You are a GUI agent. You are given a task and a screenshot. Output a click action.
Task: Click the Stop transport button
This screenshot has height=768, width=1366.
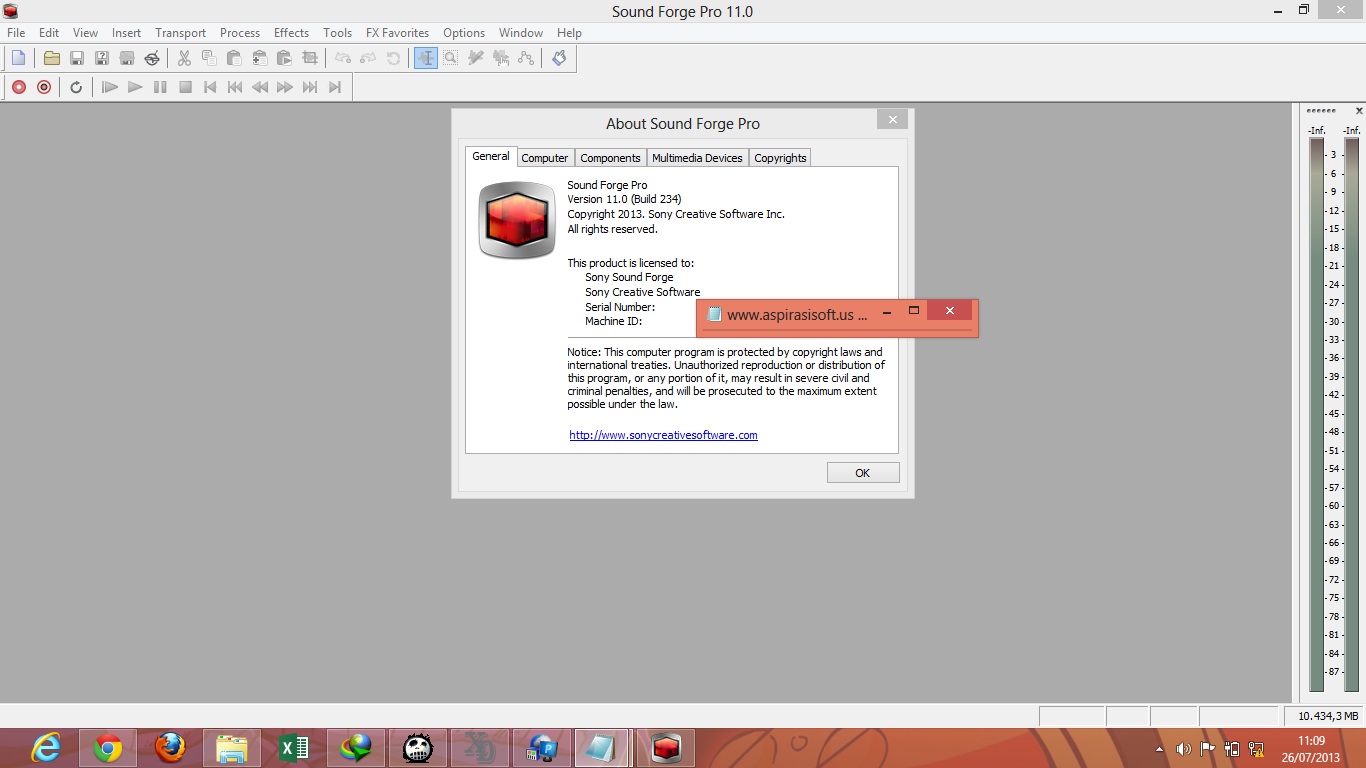(185, 87)
